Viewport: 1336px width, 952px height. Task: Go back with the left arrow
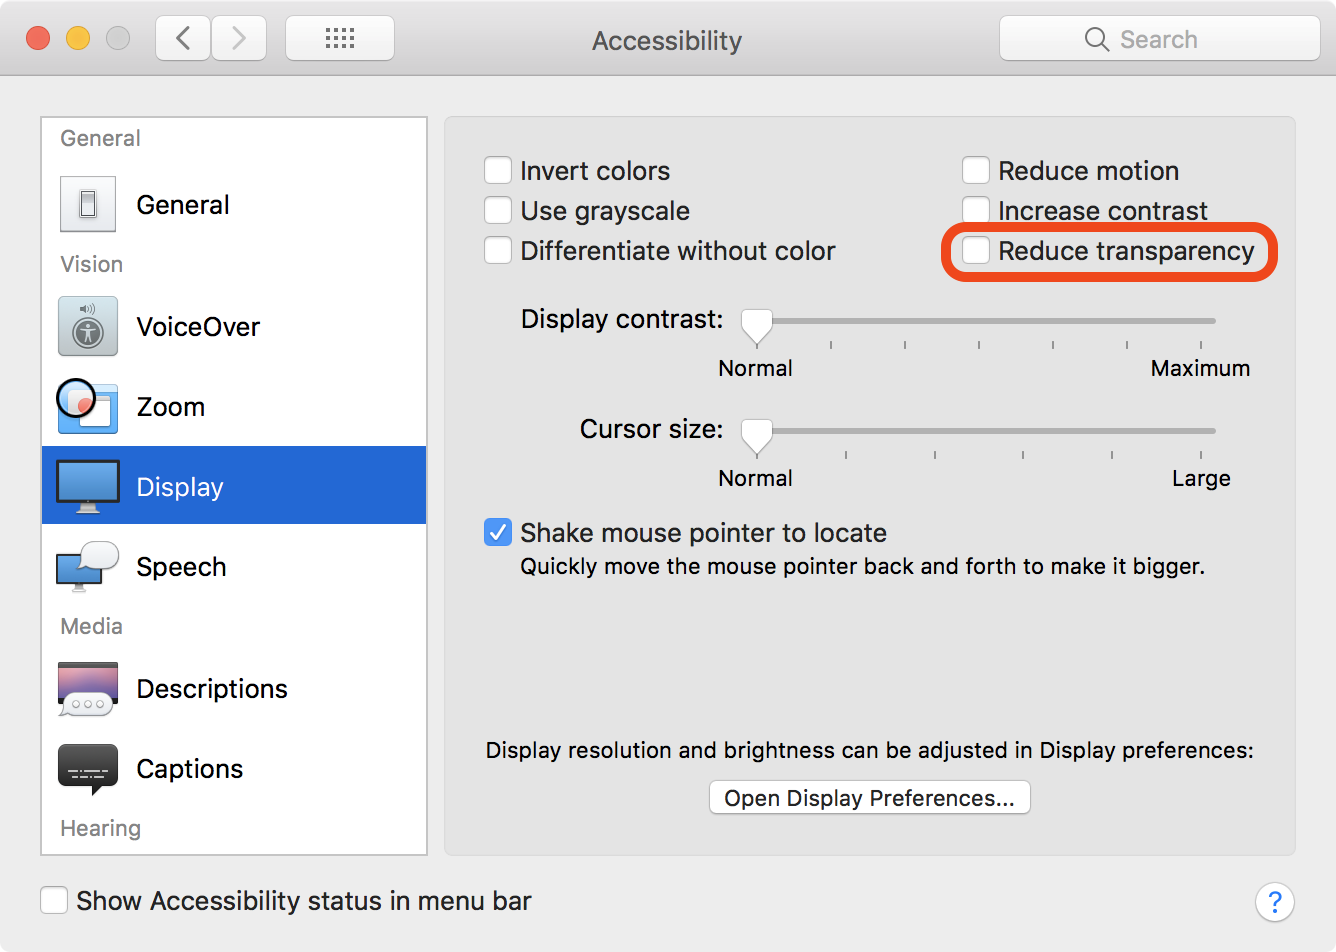pos(183,39)
